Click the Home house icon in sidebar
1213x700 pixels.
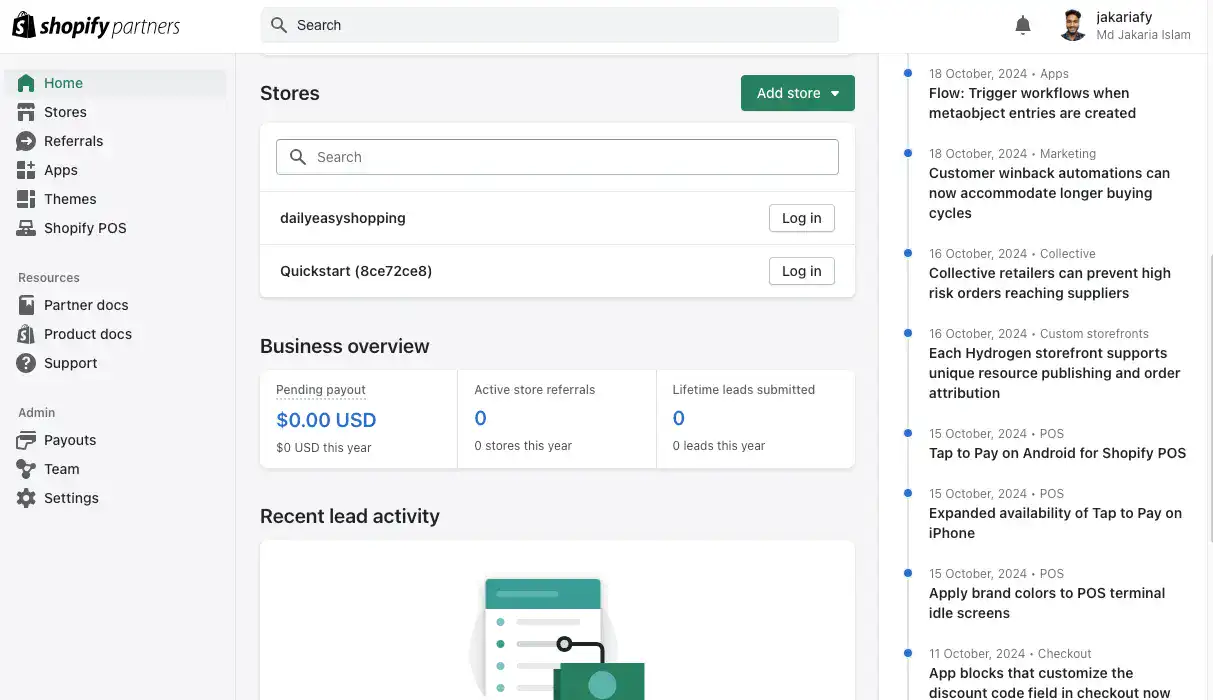26,83
